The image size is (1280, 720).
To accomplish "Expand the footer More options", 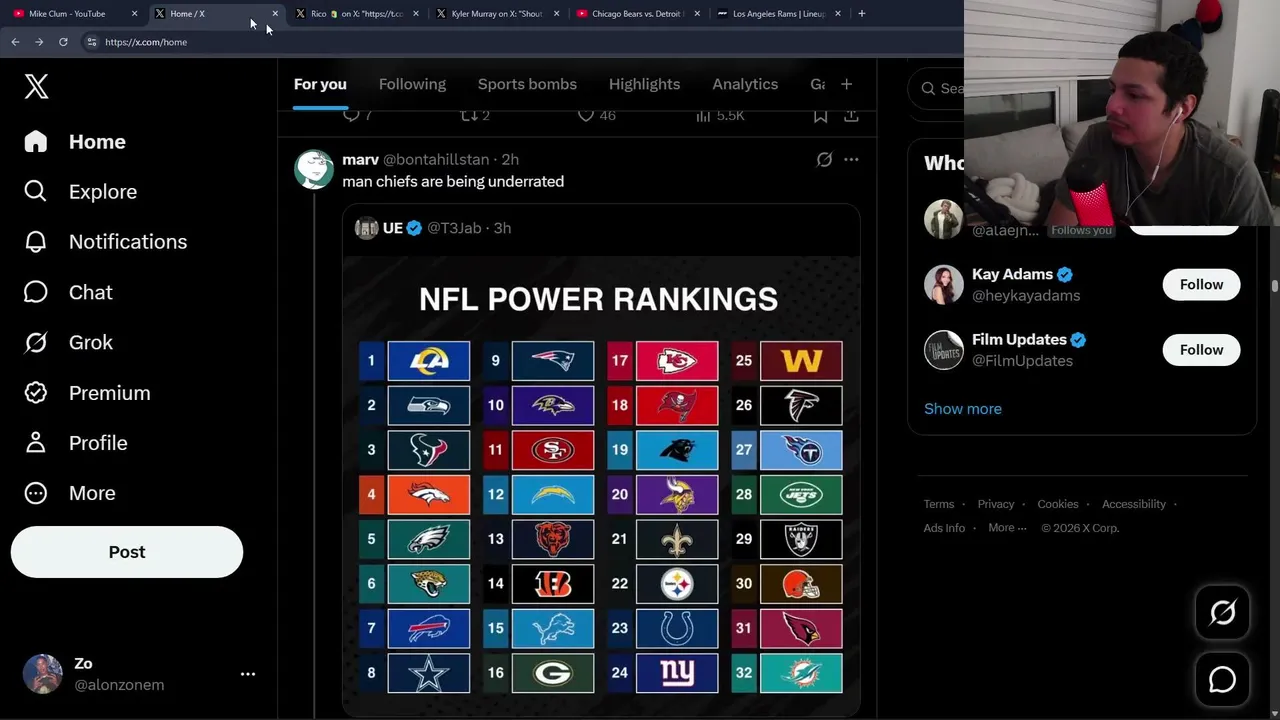I will click(1007, 528).
